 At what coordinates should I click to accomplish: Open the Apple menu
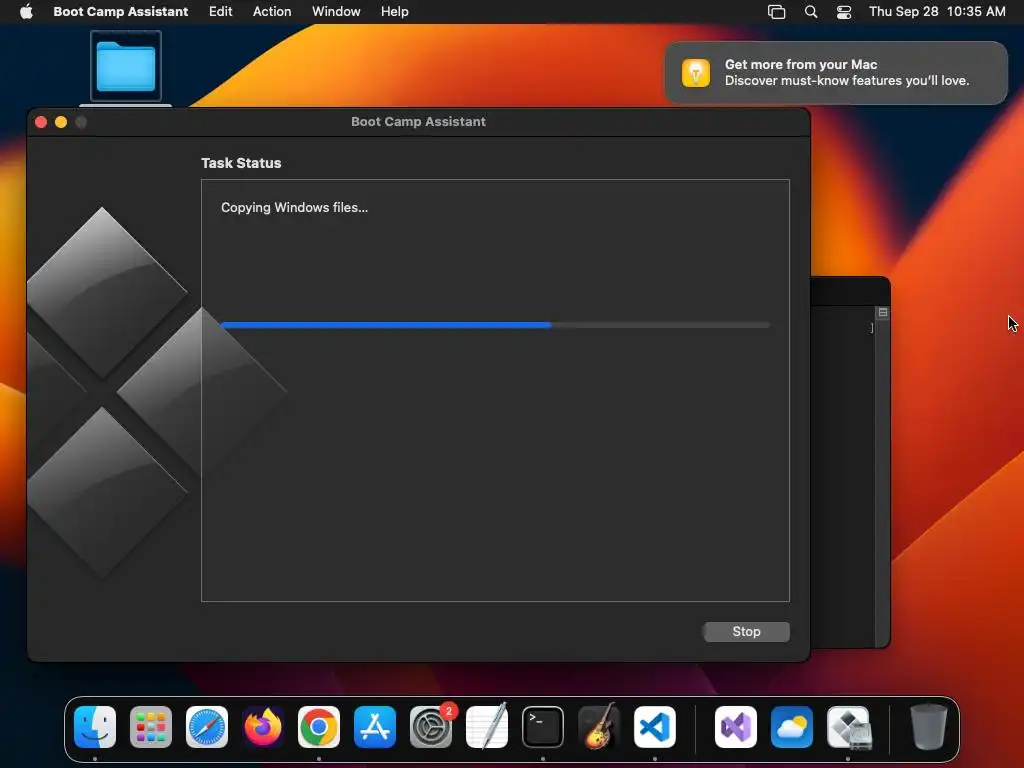26,11
